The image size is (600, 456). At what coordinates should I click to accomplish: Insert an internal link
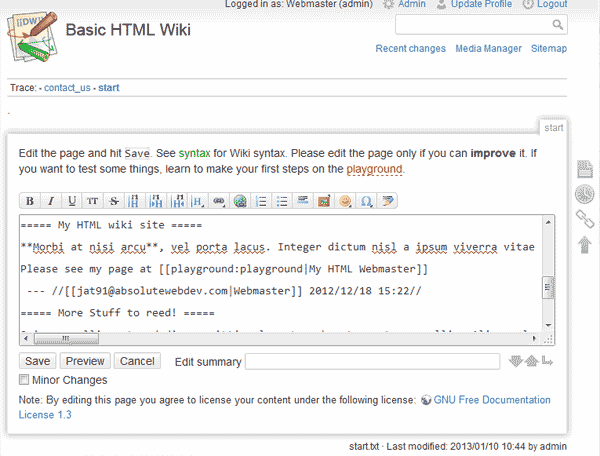click(x=220, y=201)
